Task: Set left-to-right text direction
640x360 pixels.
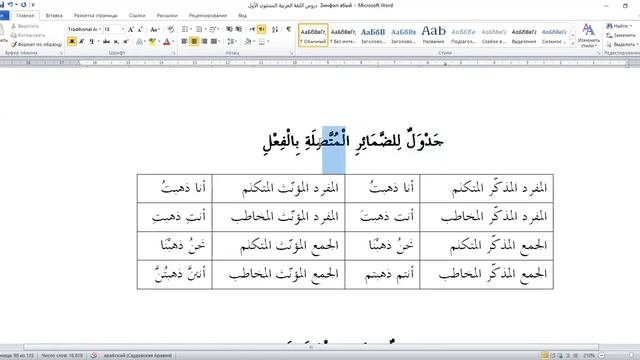Action: [x=252, y=29]
